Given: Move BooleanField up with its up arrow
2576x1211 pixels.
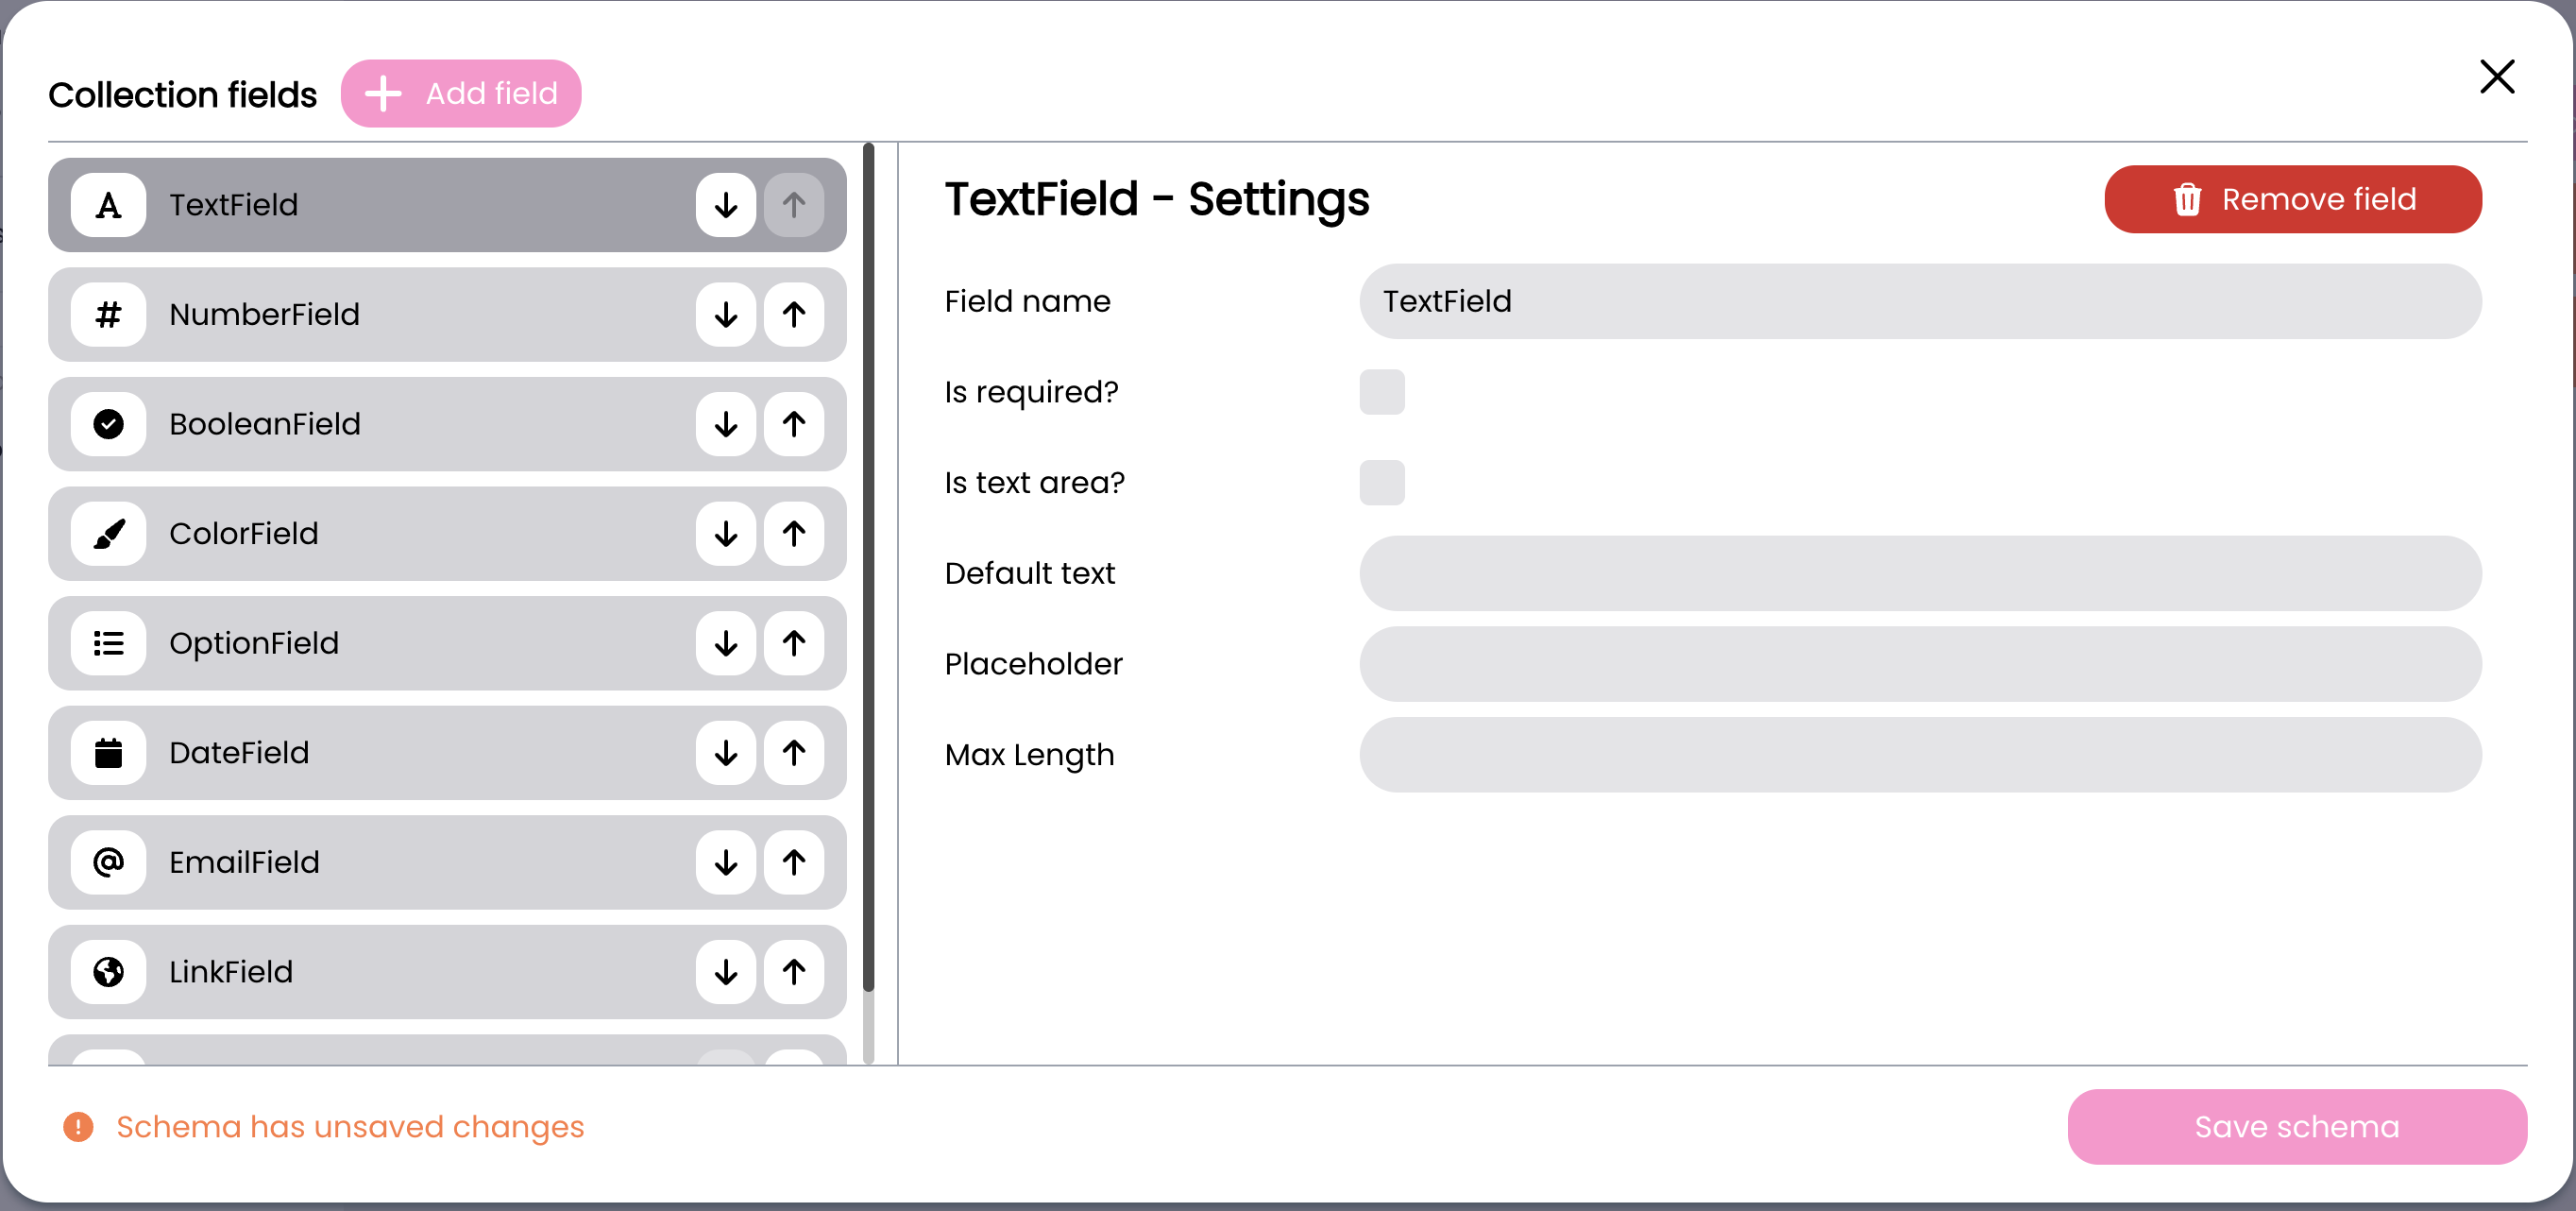Looking at the screenshot, I should point(794,424).
